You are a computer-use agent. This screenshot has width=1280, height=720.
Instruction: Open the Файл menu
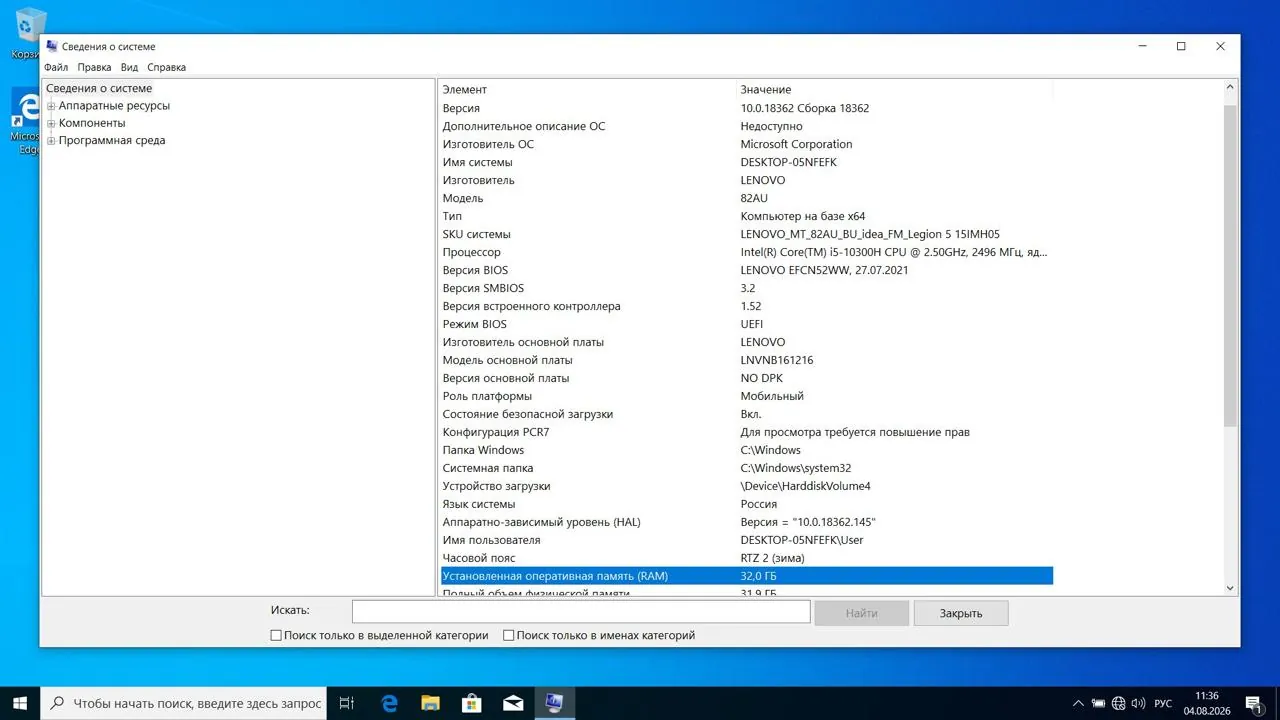click(x=56, y=67)
